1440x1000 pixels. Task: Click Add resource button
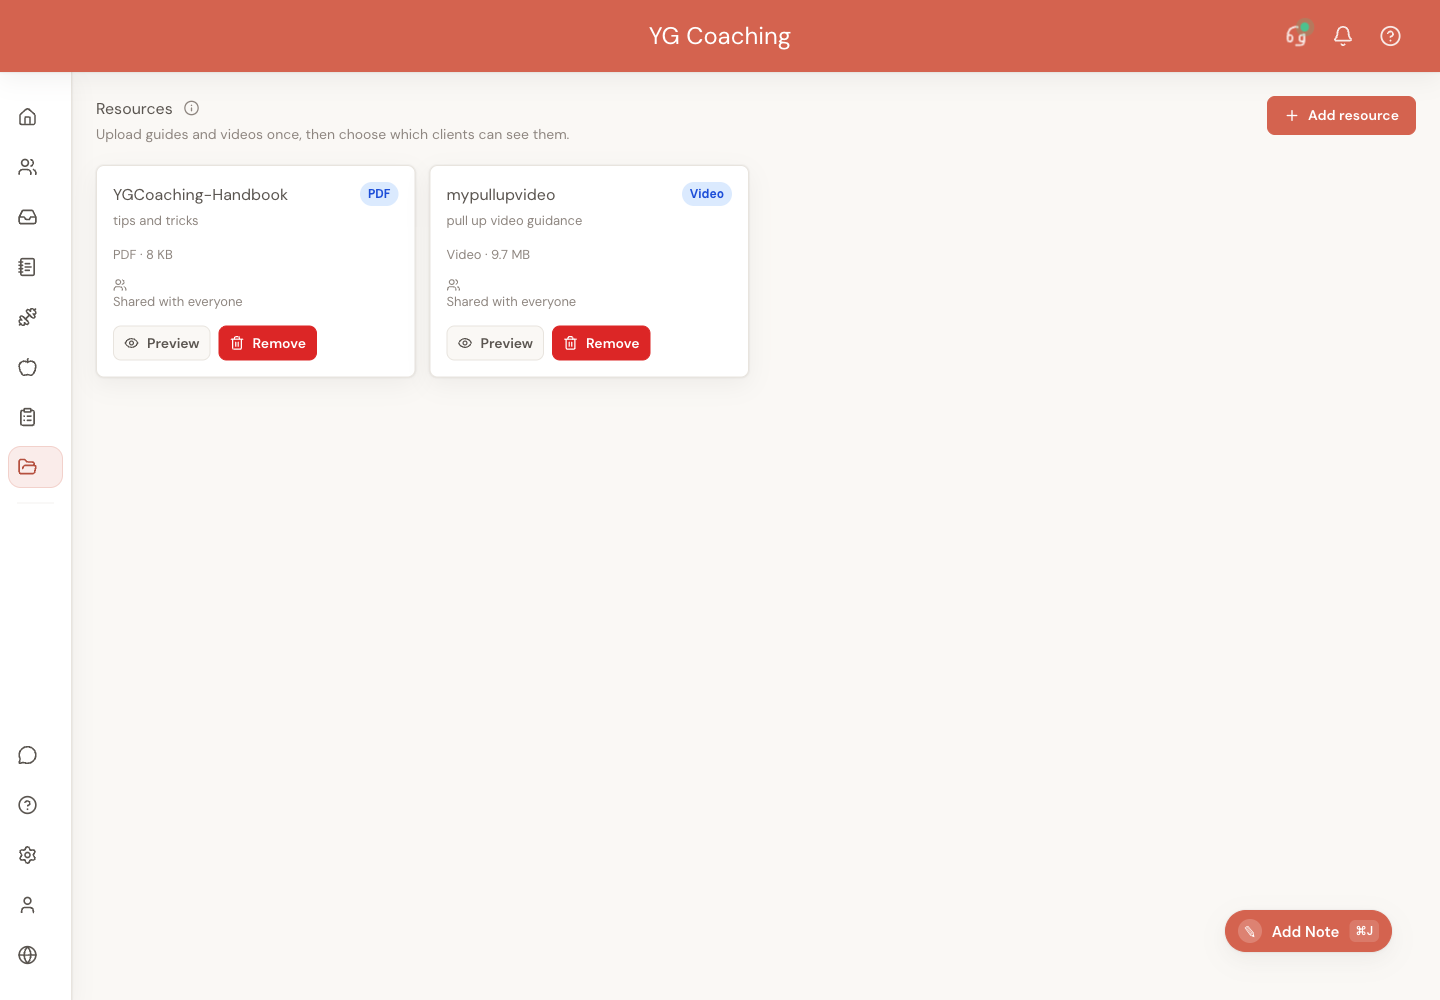click(1341, 115)
